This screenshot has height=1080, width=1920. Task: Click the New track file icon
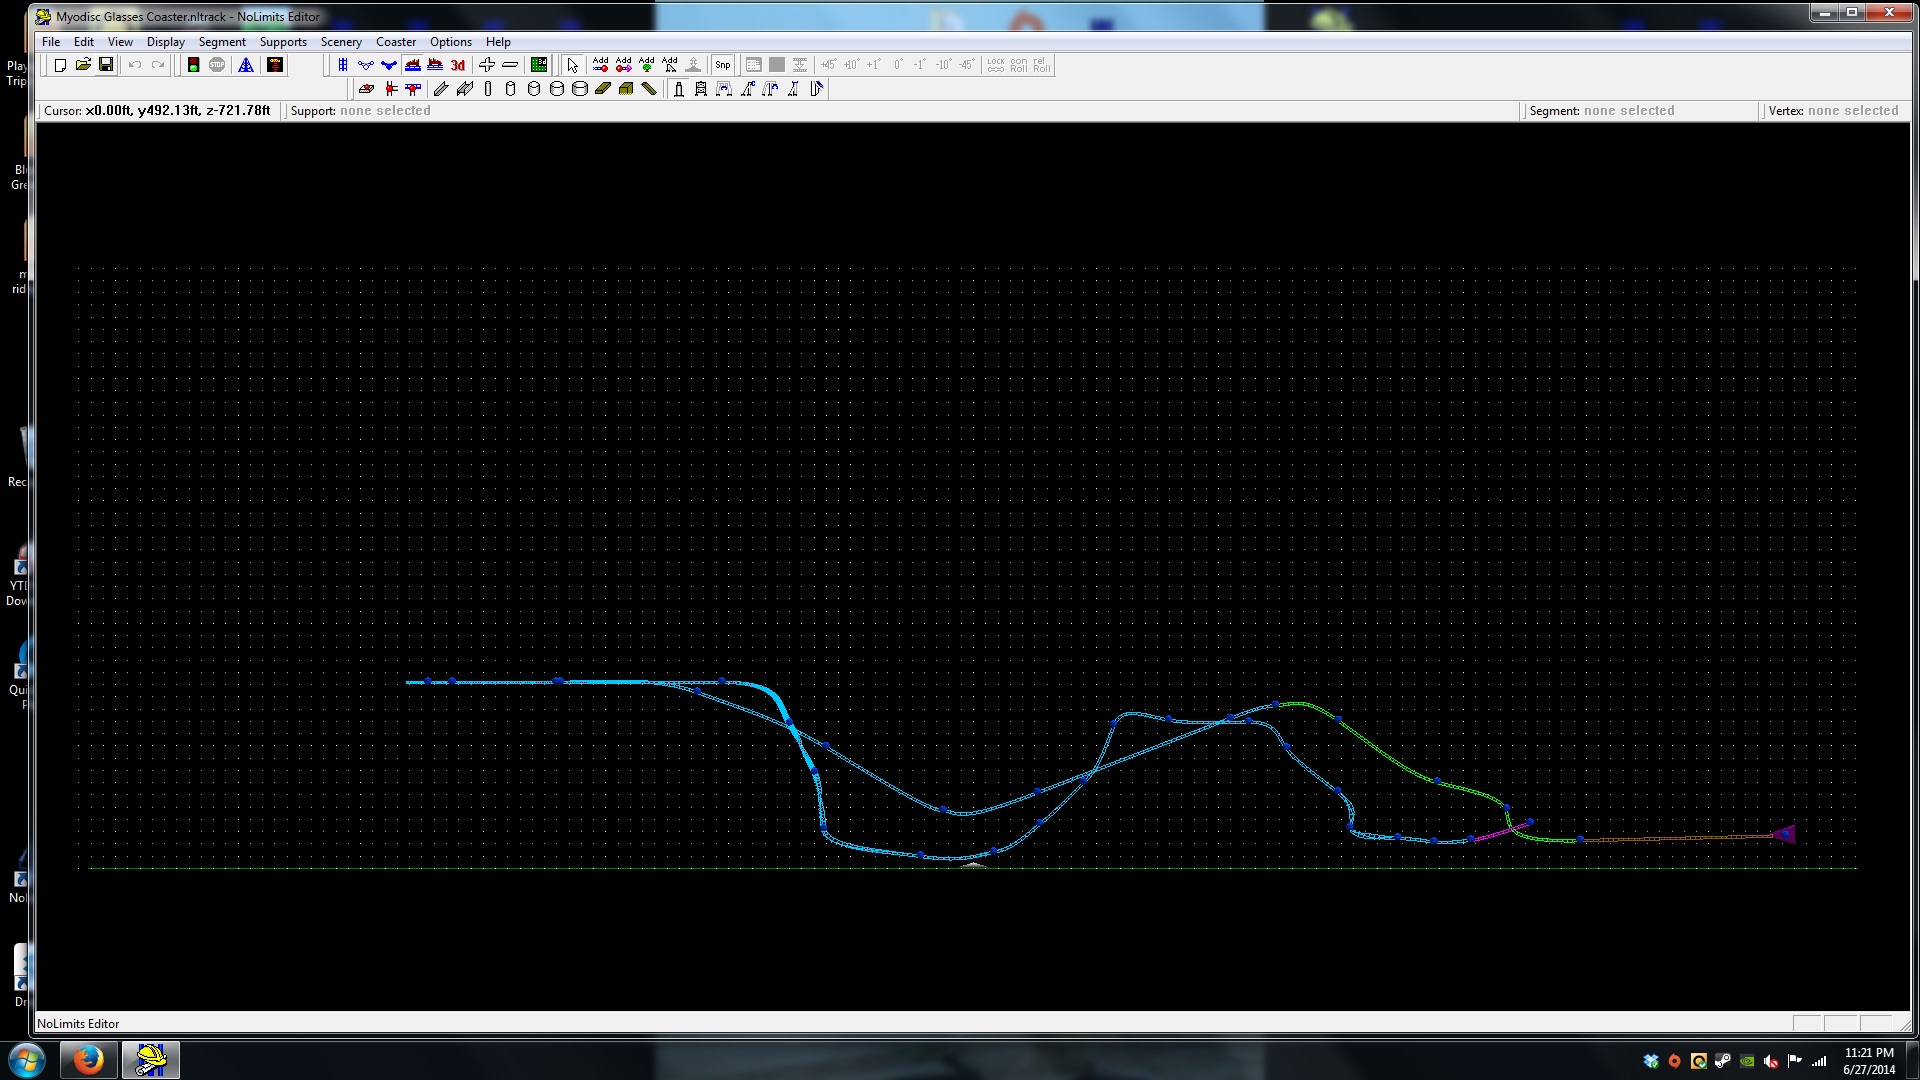pos(60,65)
